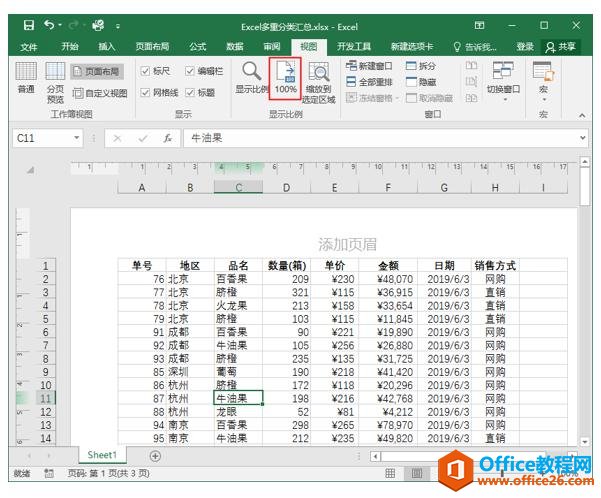Switch to the 审阅 ribbon tab
The image size is (601, 498).
click(x=272, y=47)
